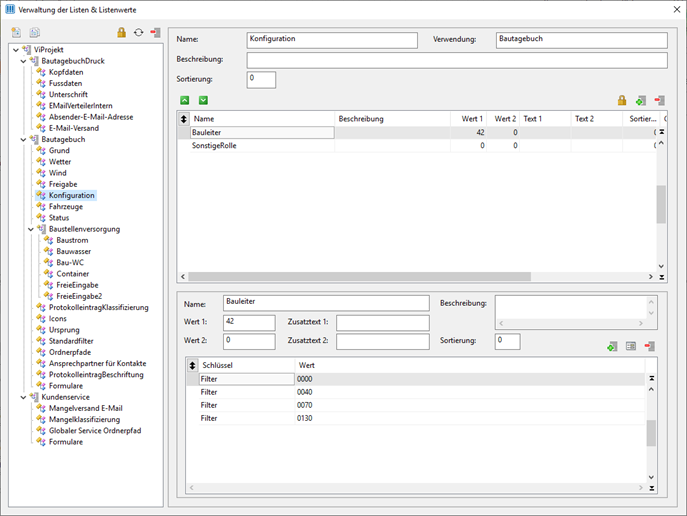Select the Bau-WC entry
Screen dimensions: 687x516
click(x=70, y=262)
